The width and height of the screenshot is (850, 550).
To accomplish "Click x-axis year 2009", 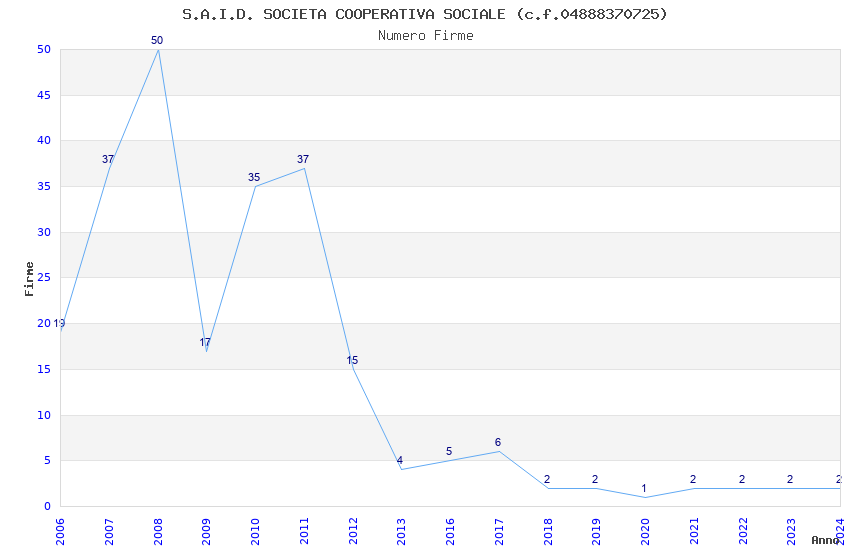I will [x=206, y=532].
